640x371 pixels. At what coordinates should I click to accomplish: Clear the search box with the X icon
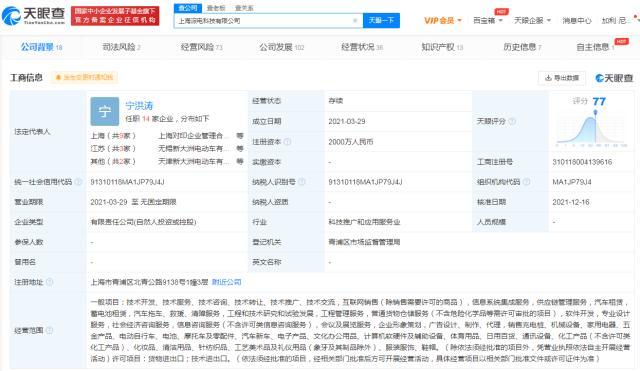pyautogui.click(x=355, y=20)
